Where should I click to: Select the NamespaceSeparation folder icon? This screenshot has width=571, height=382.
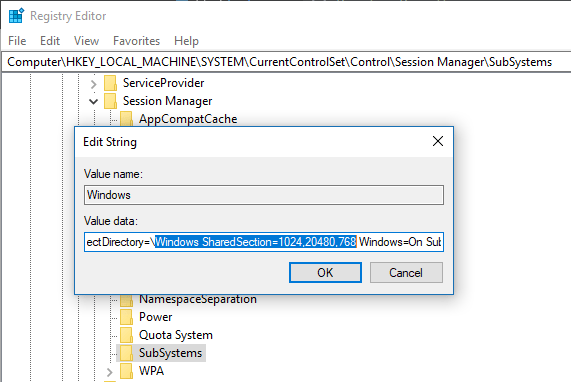[126, 300]
